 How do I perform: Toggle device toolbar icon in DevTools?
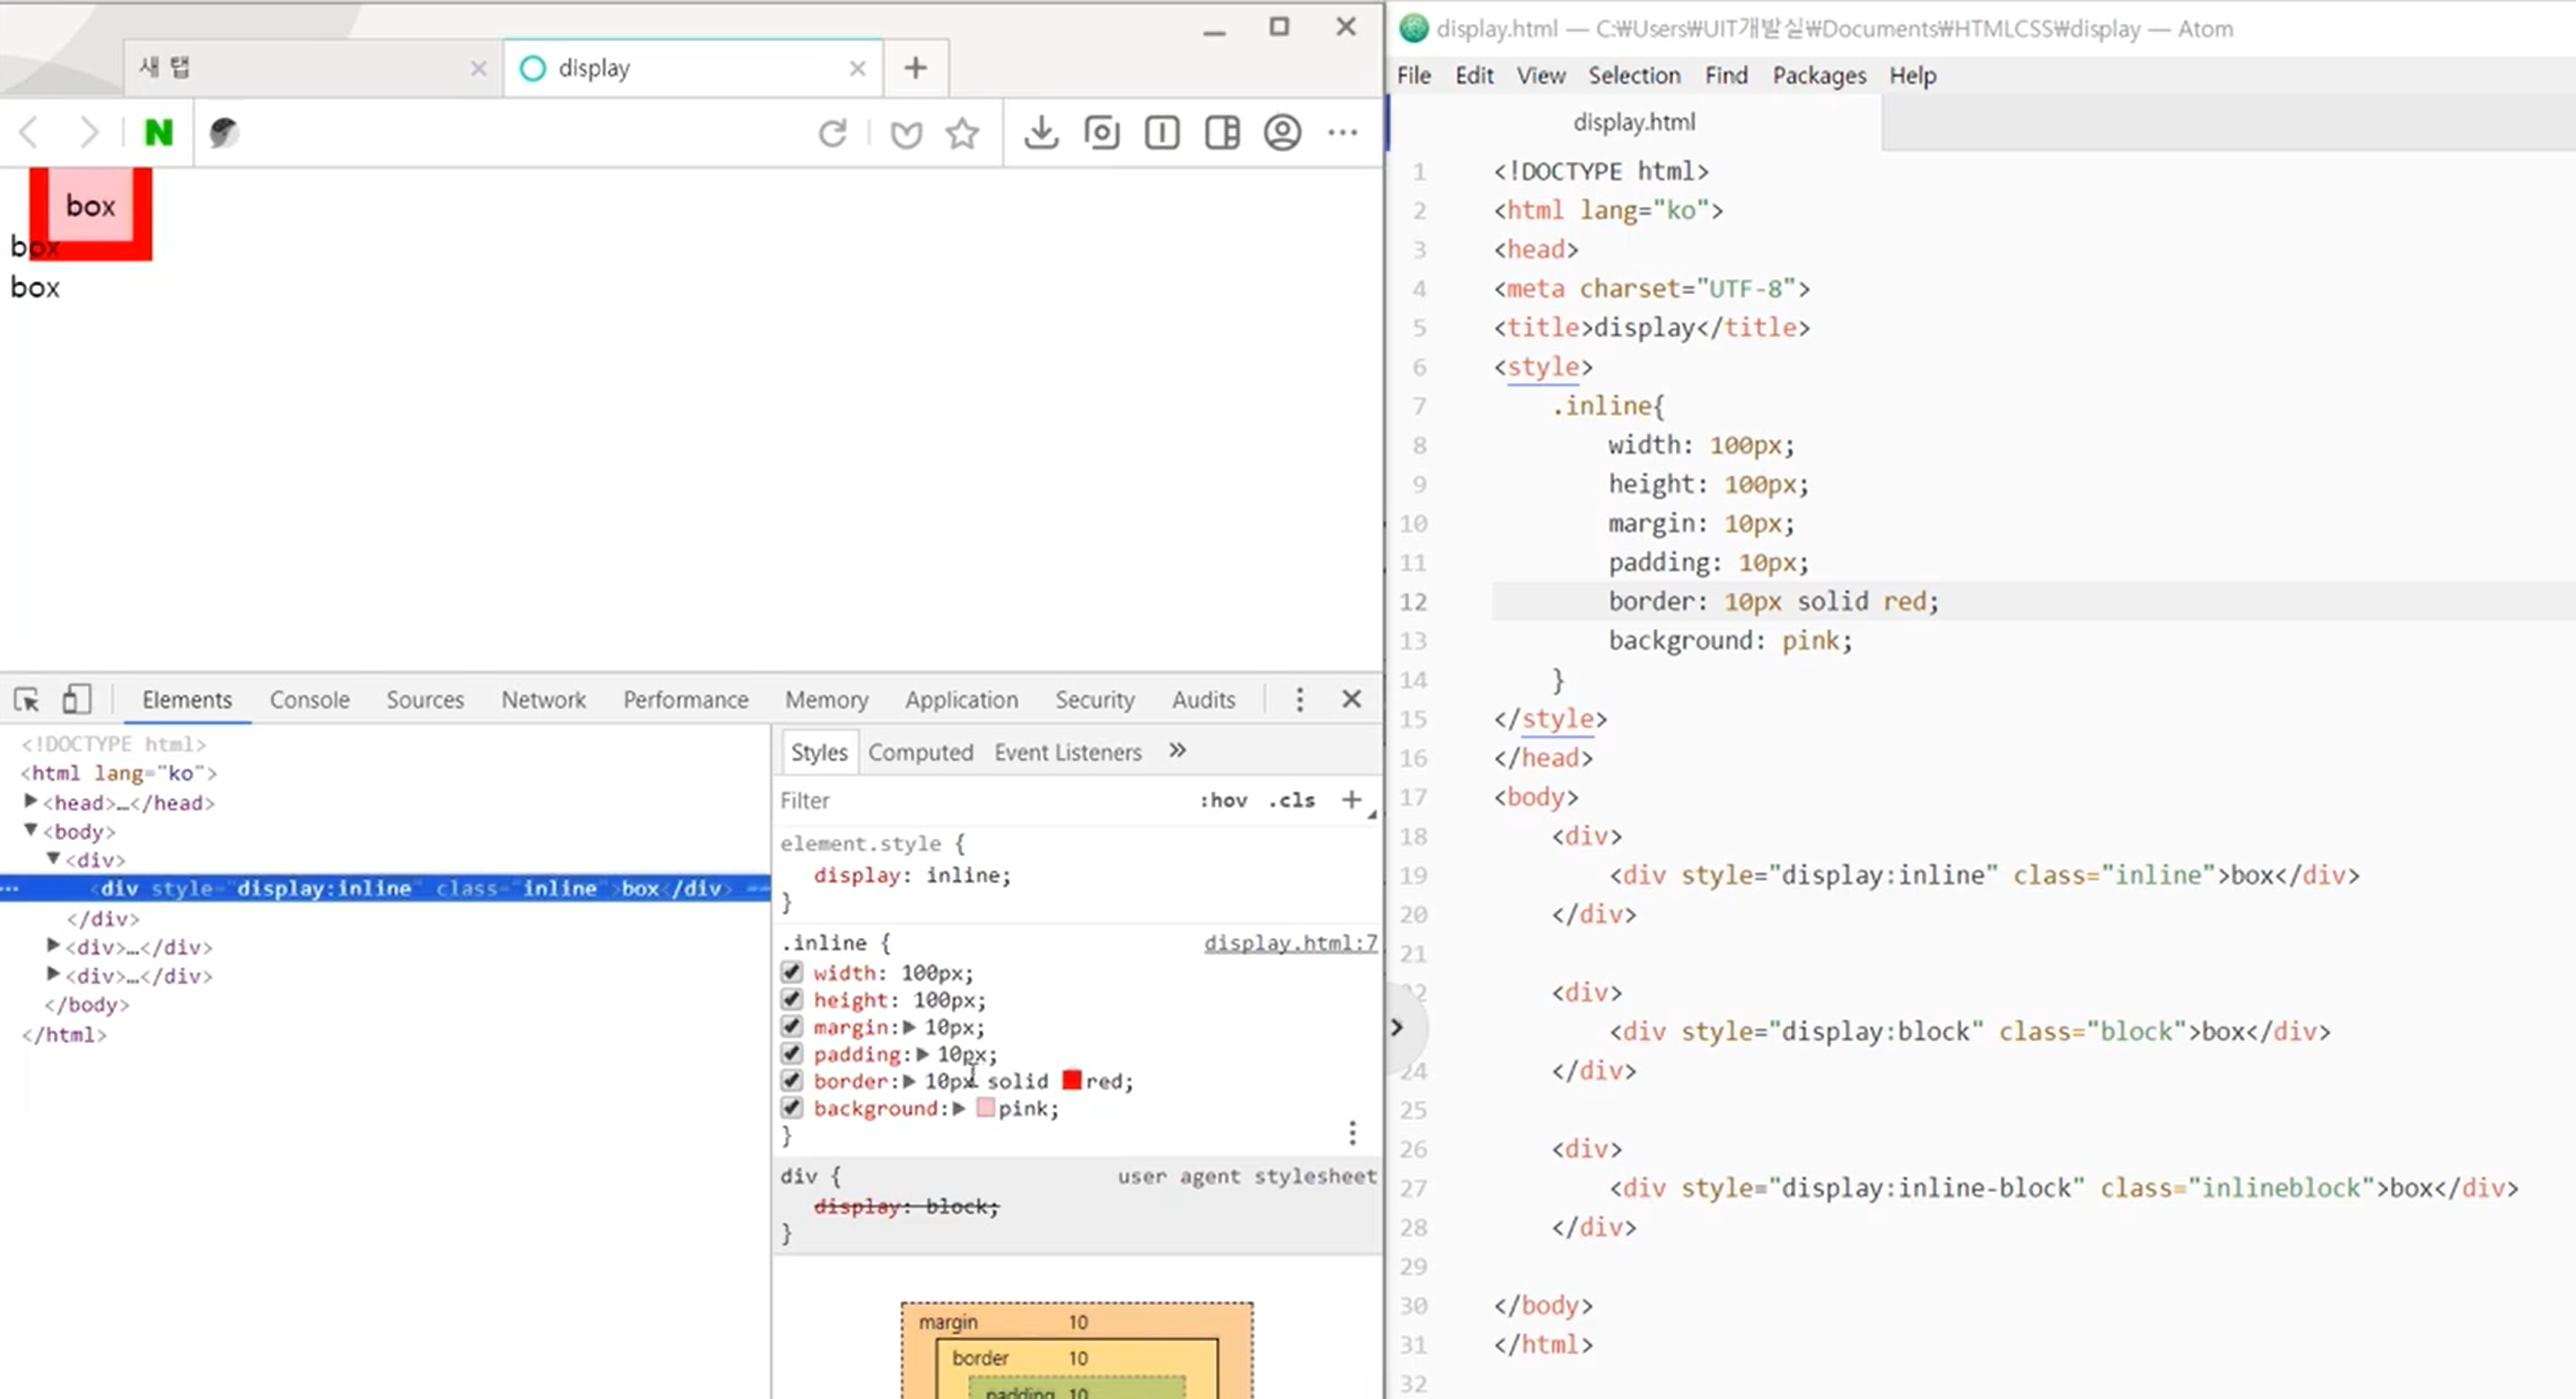point(76,699)
